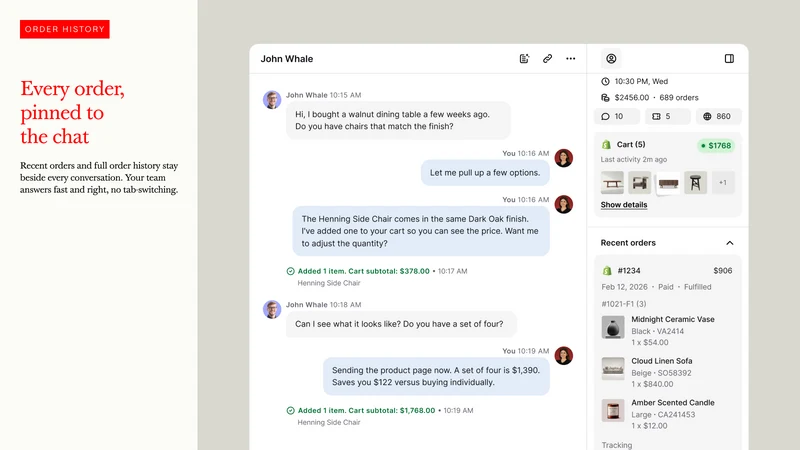Click the $906 order total
Screen dimensions: 800x450
[722, 271]
